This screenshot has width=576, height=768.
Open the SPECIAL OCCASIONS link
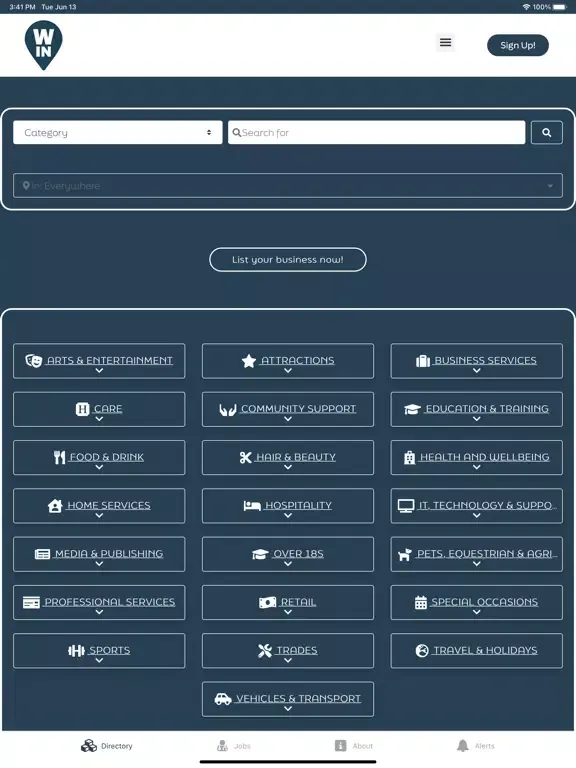484,602
